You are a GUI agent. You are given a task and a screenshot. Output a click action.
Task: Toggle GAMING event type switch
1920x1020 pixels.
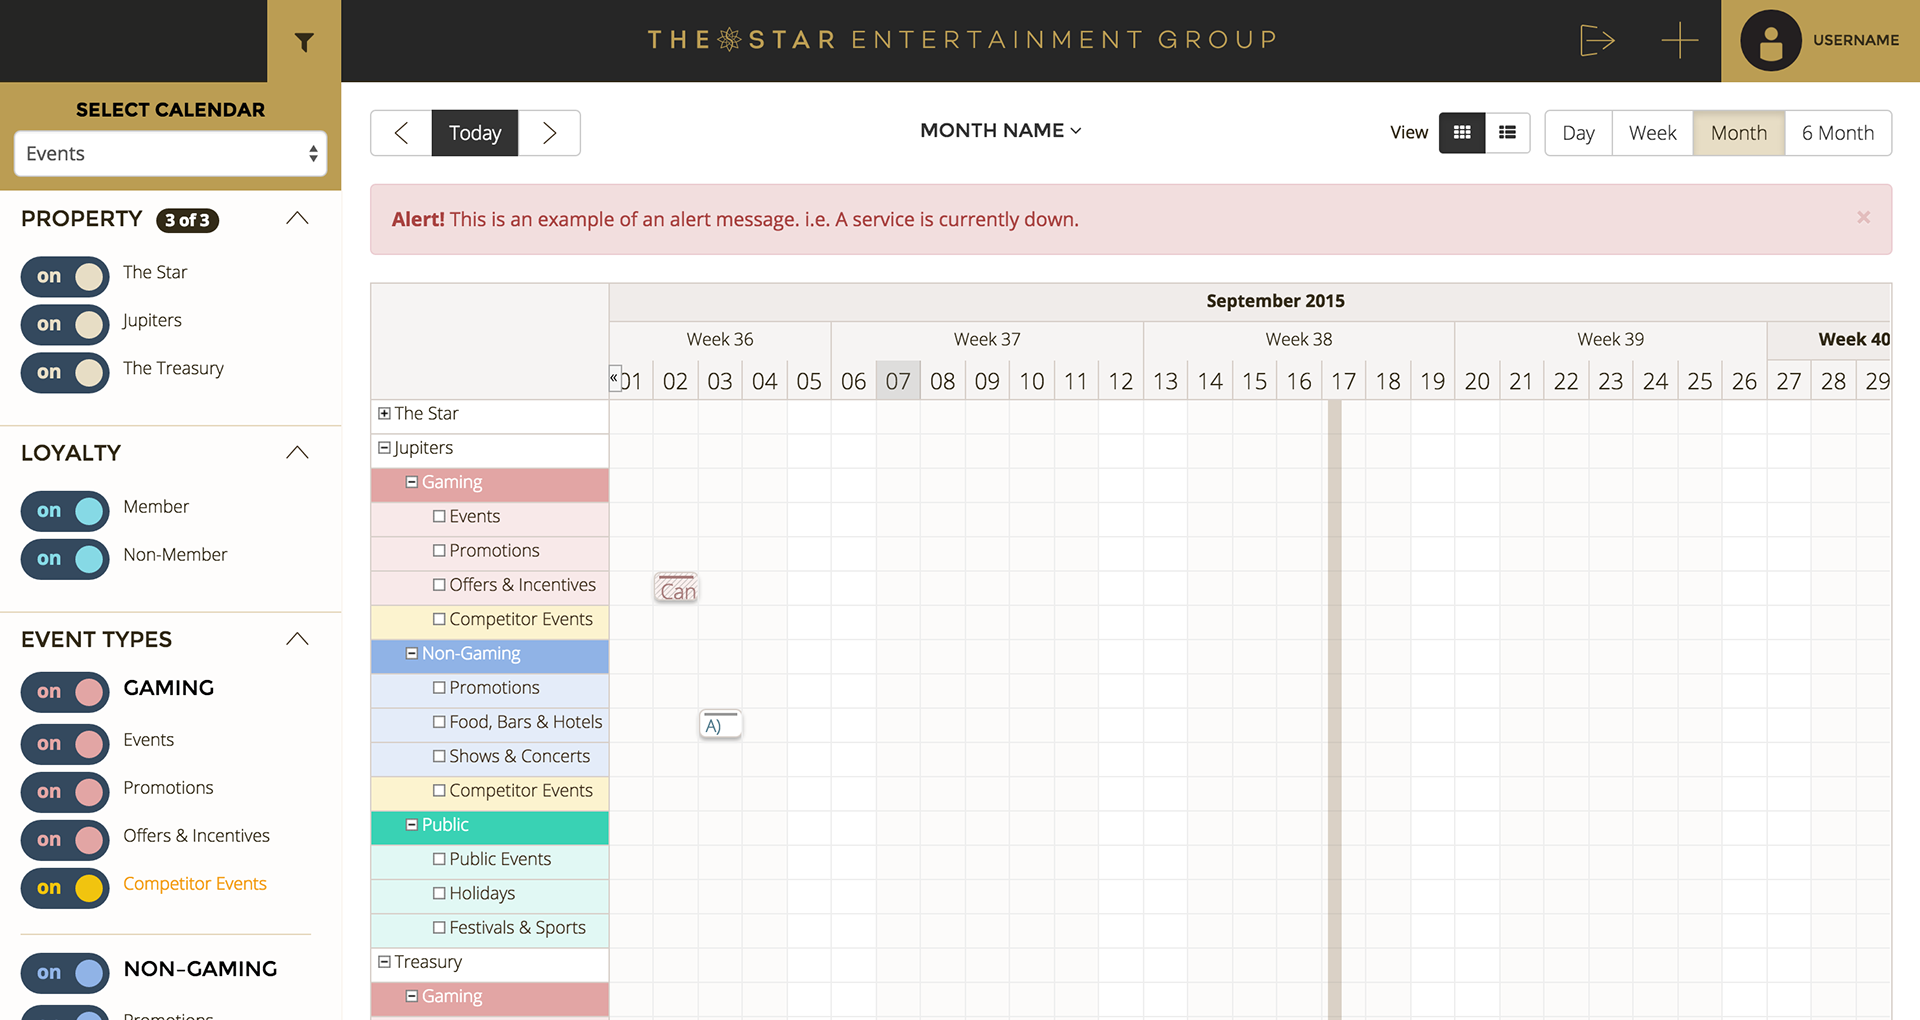[x=65, y=692]
